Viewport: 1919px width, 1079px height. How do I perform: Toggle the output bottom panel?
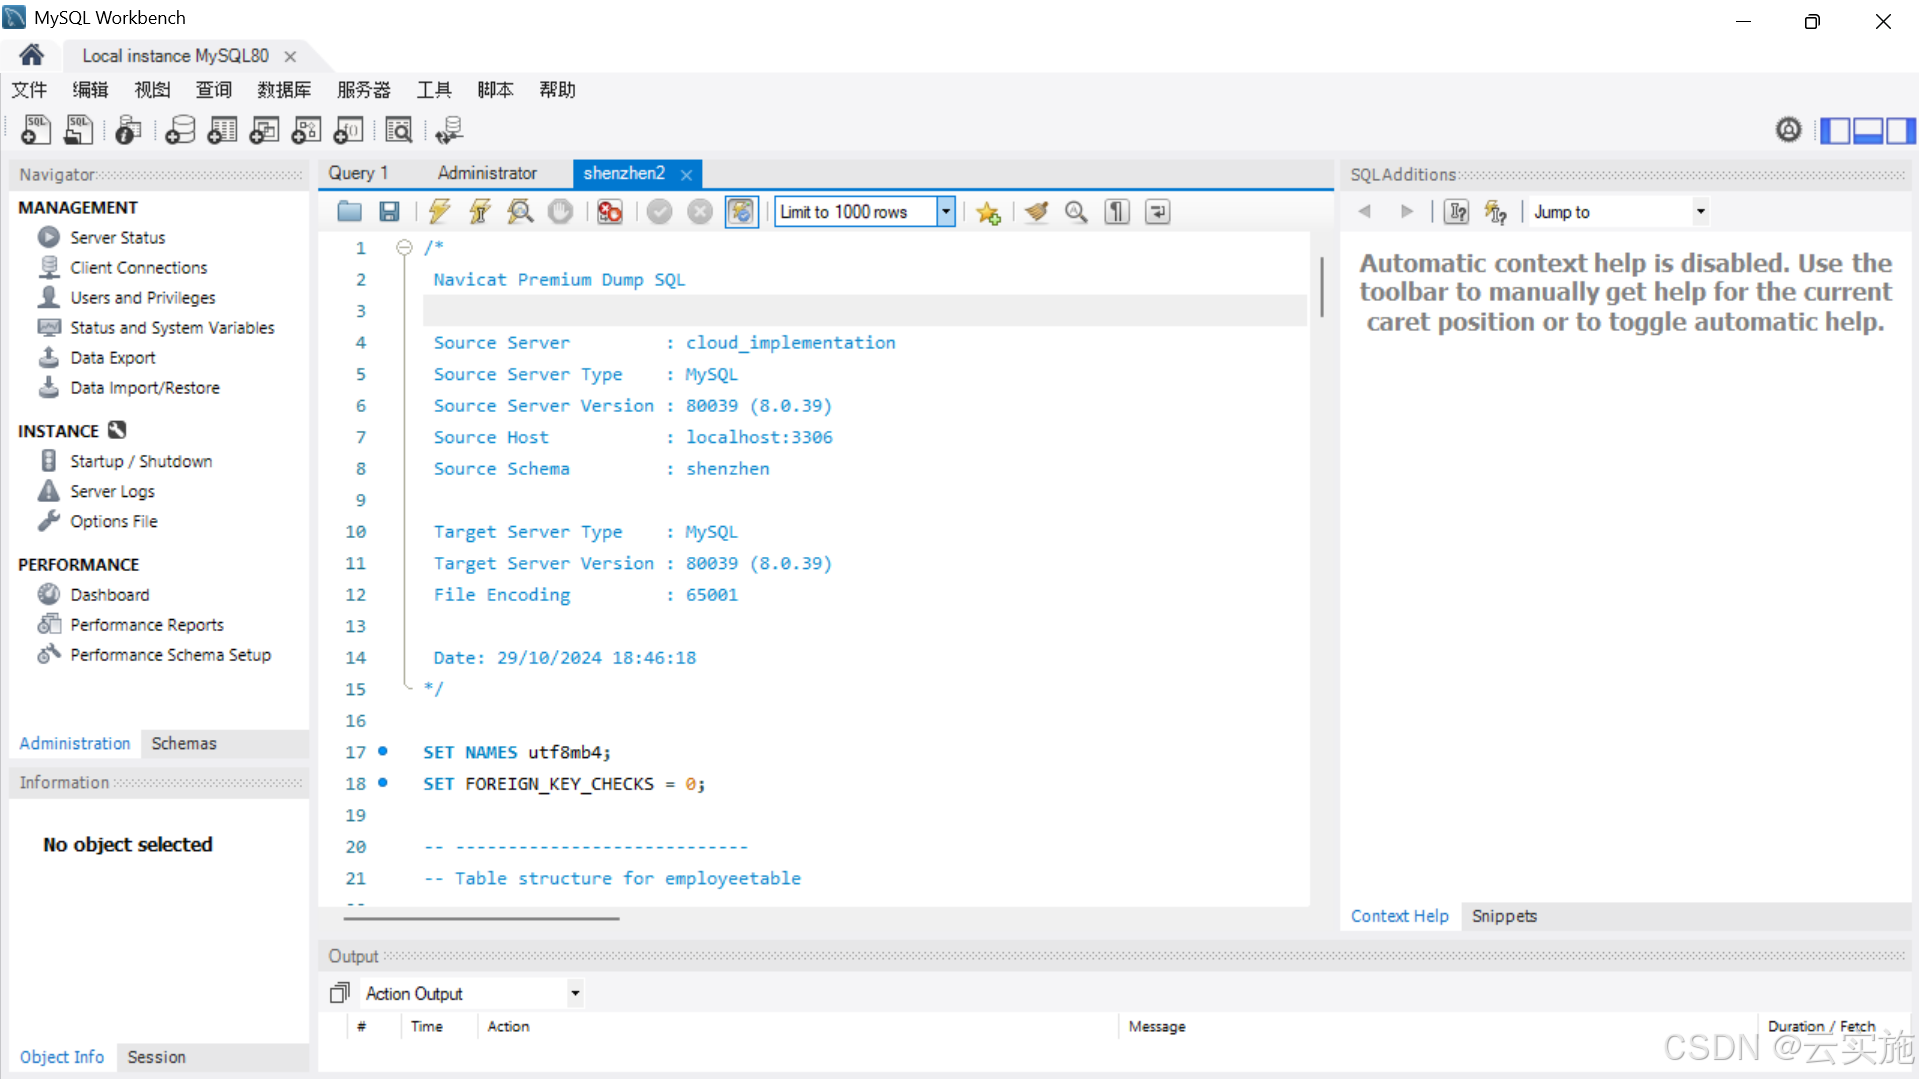(x=1868, y=130)
